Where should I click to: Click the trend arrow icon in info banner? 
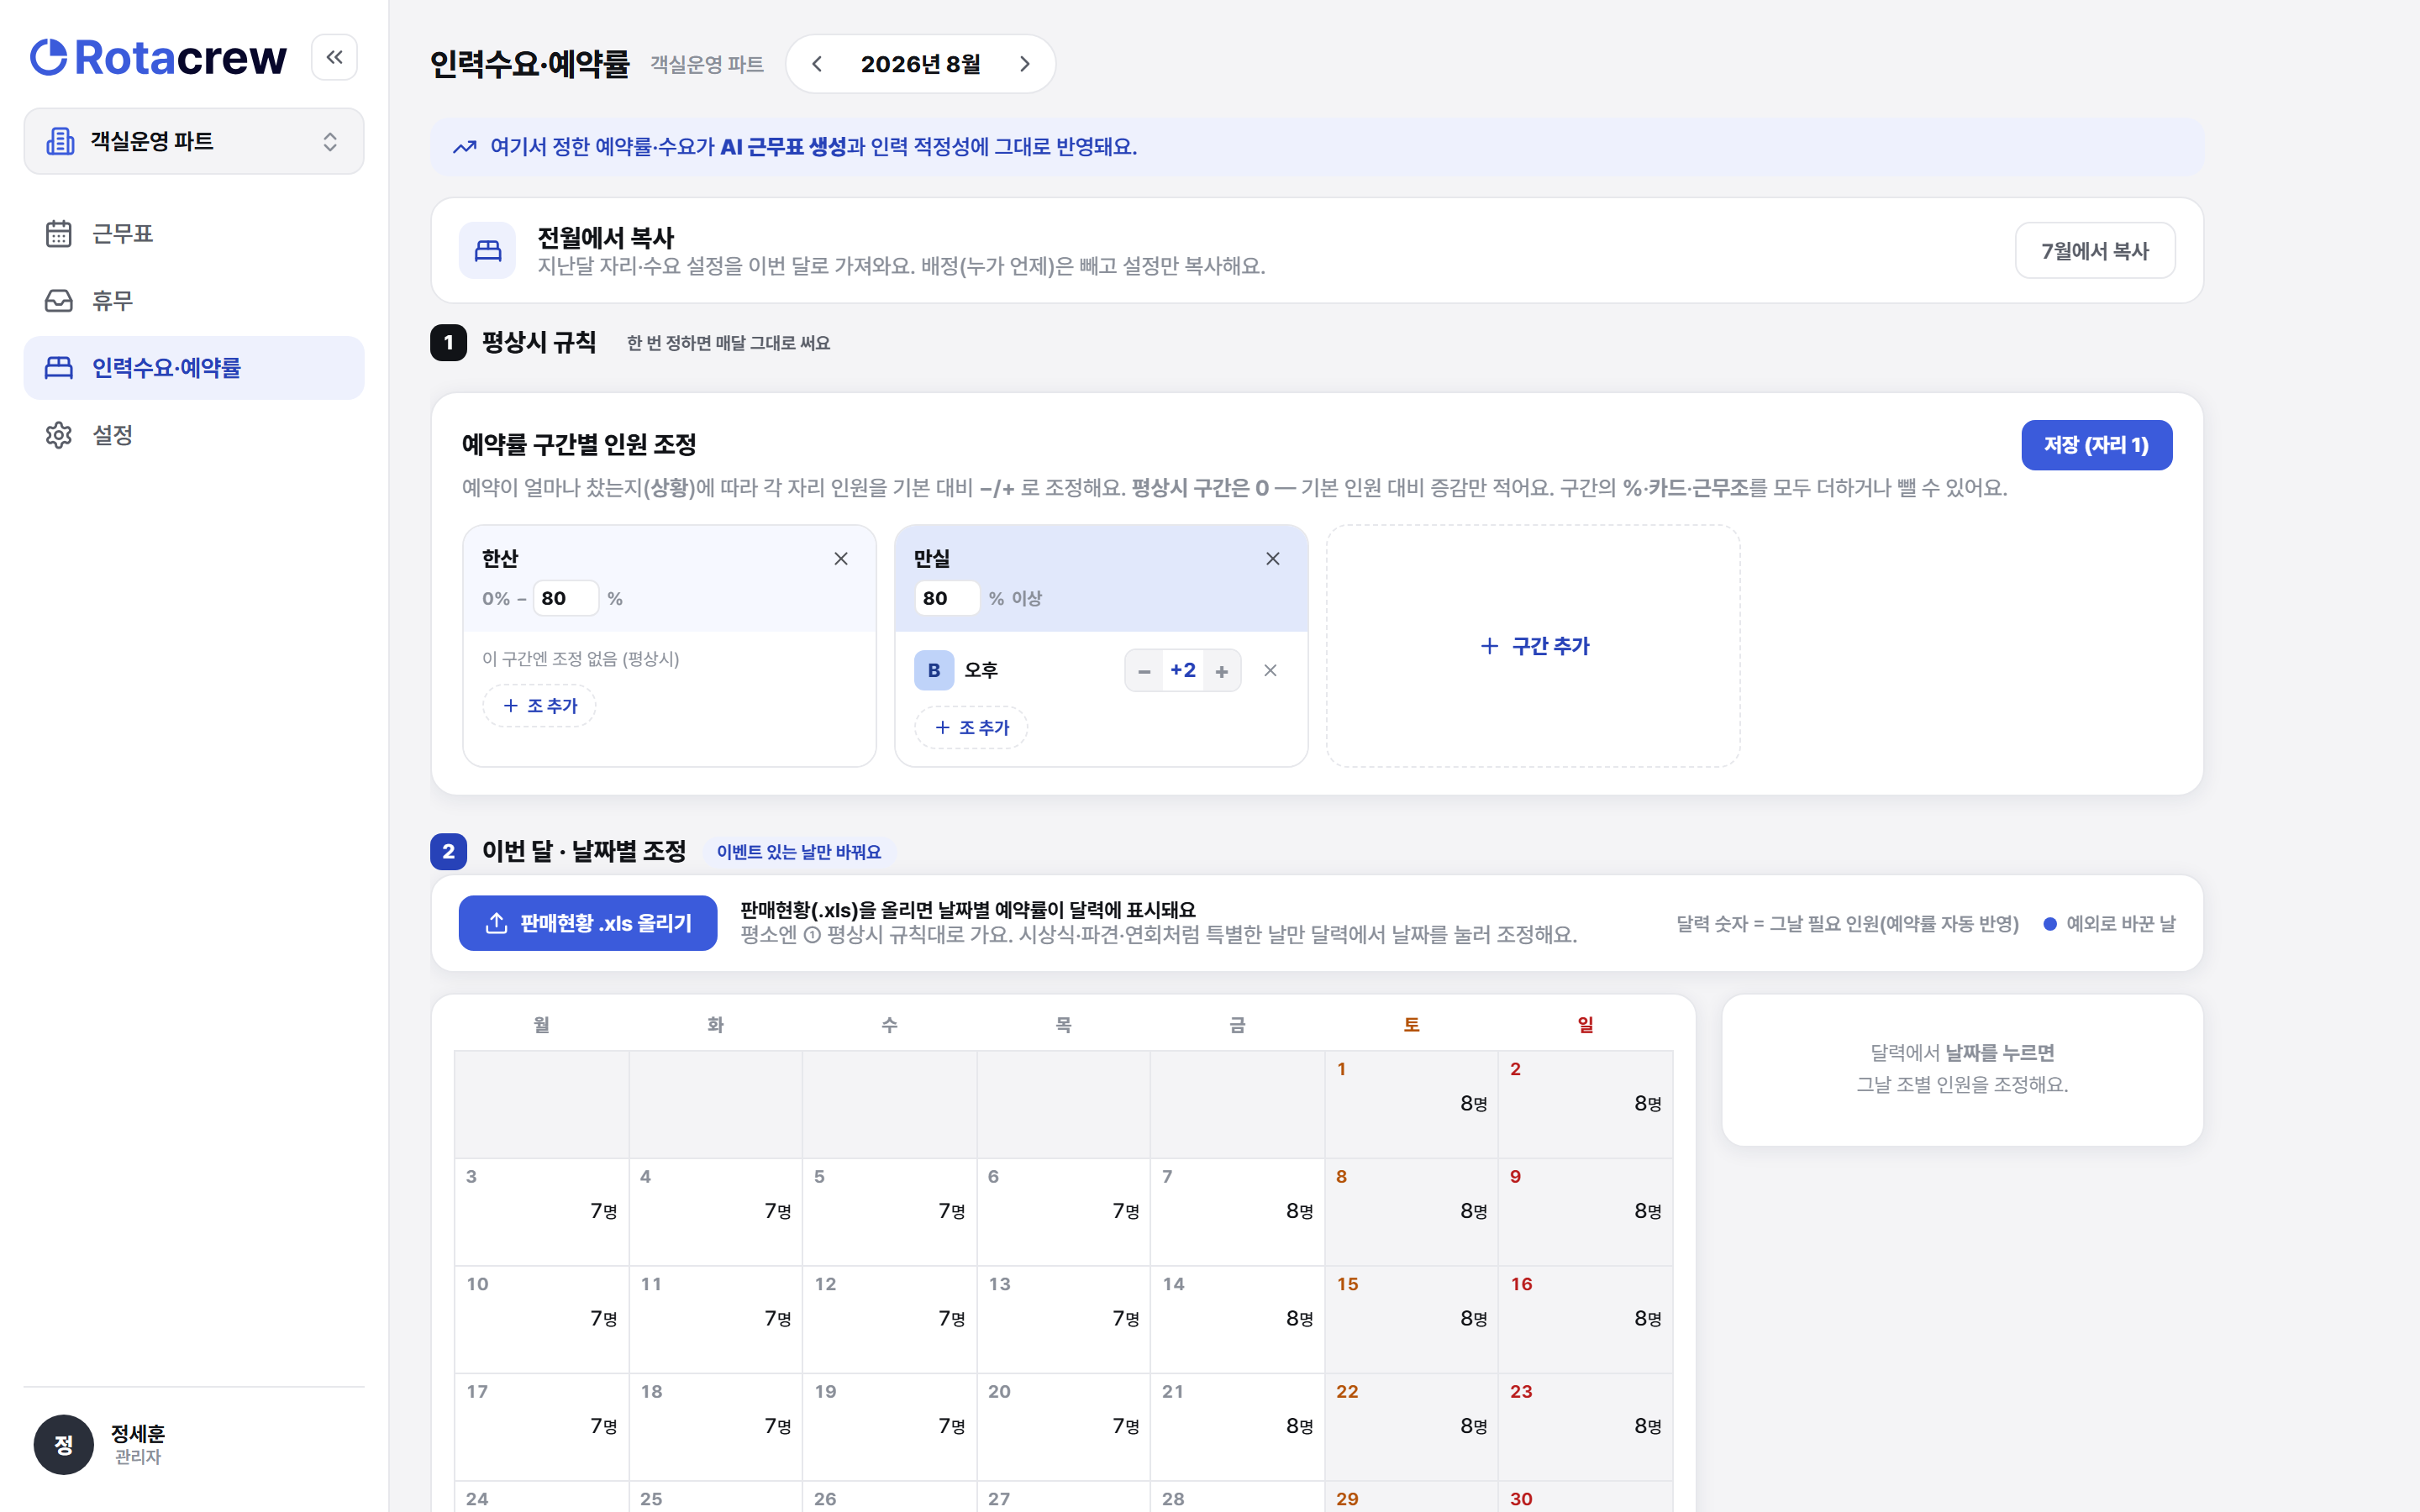click(x=465, y=147)
